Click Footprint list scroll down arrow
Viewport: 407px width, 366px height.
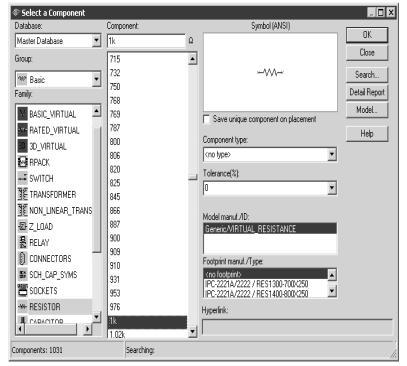point(332,291)
